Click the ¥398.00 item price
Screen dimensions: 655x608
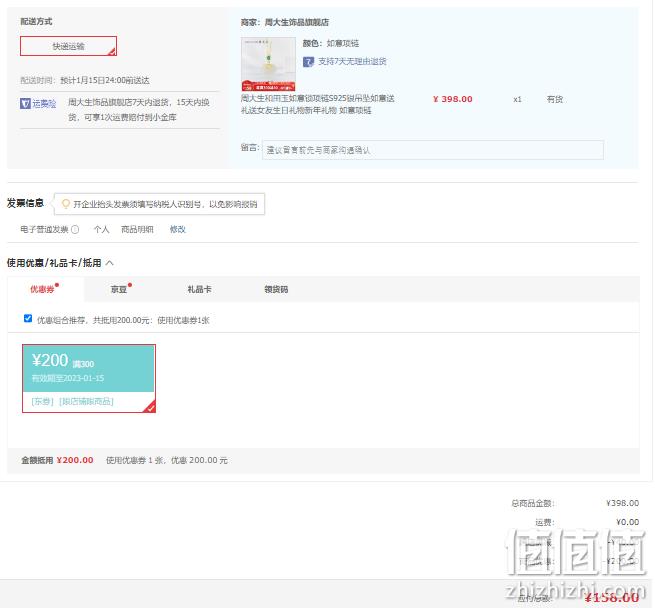pyautogui.click(x=453, y=99)
